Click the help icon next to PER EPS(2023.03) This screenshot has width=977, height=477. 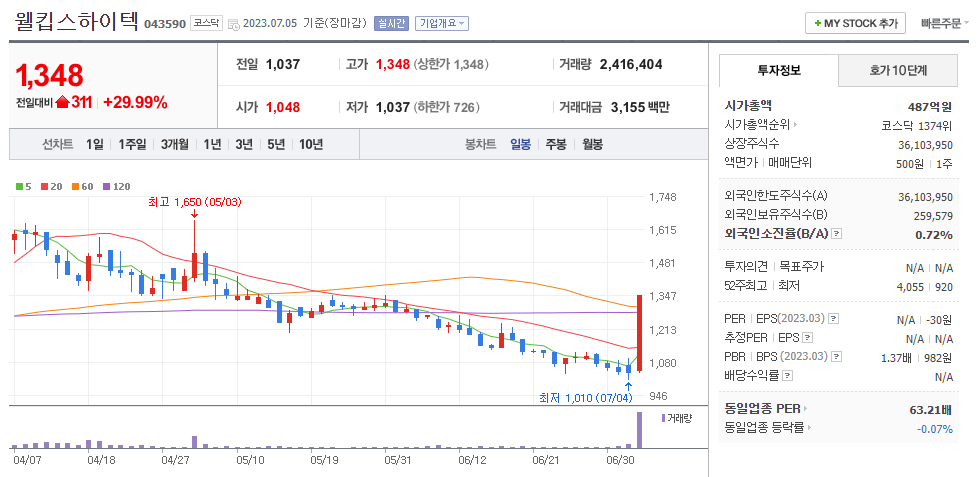[x=834, y=319]
